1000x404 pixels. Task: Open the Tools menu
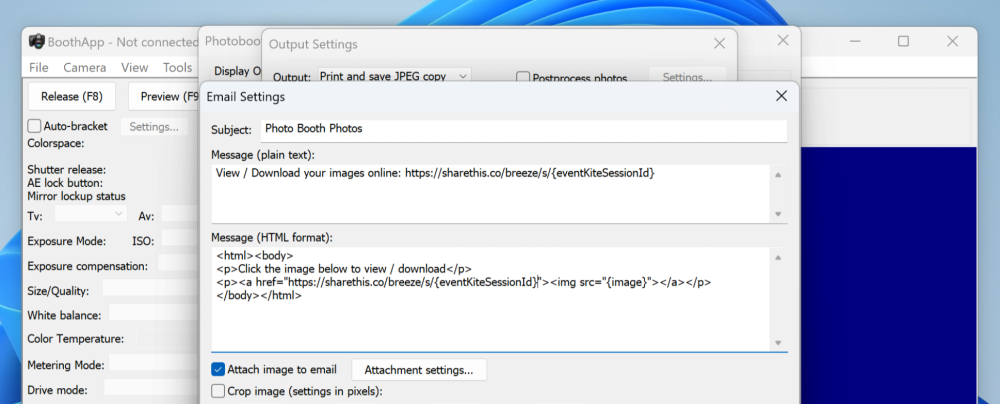pos(177,68)
